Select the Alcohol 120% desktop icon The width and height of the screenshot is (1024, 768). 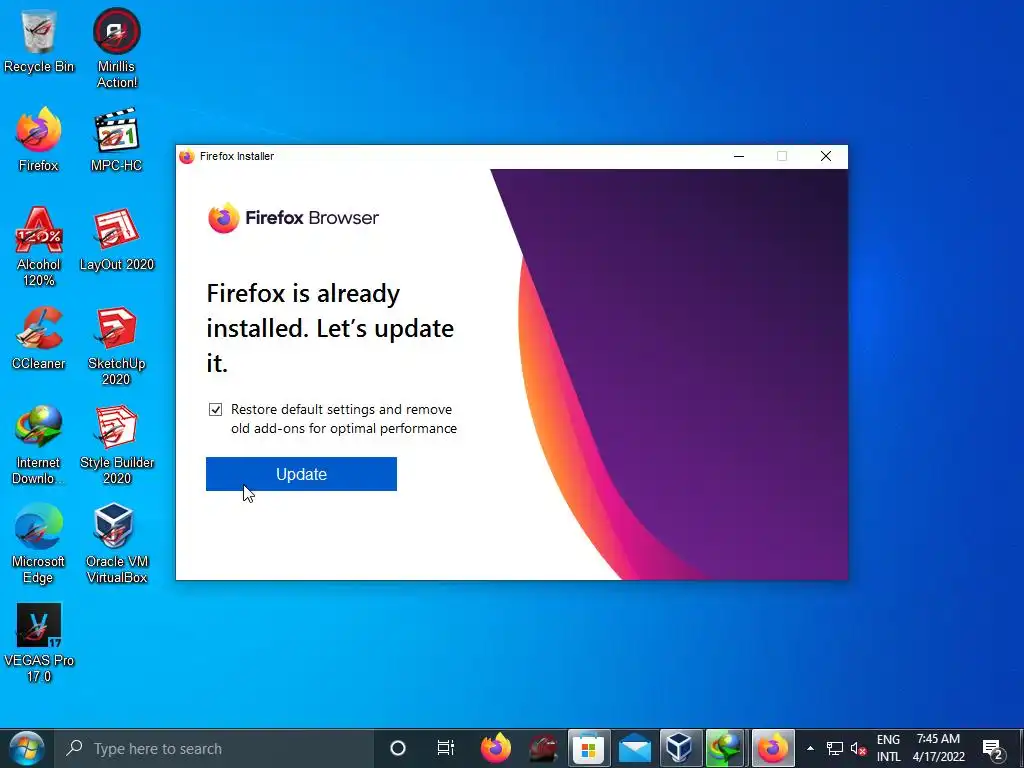click(x=39, y=246)
